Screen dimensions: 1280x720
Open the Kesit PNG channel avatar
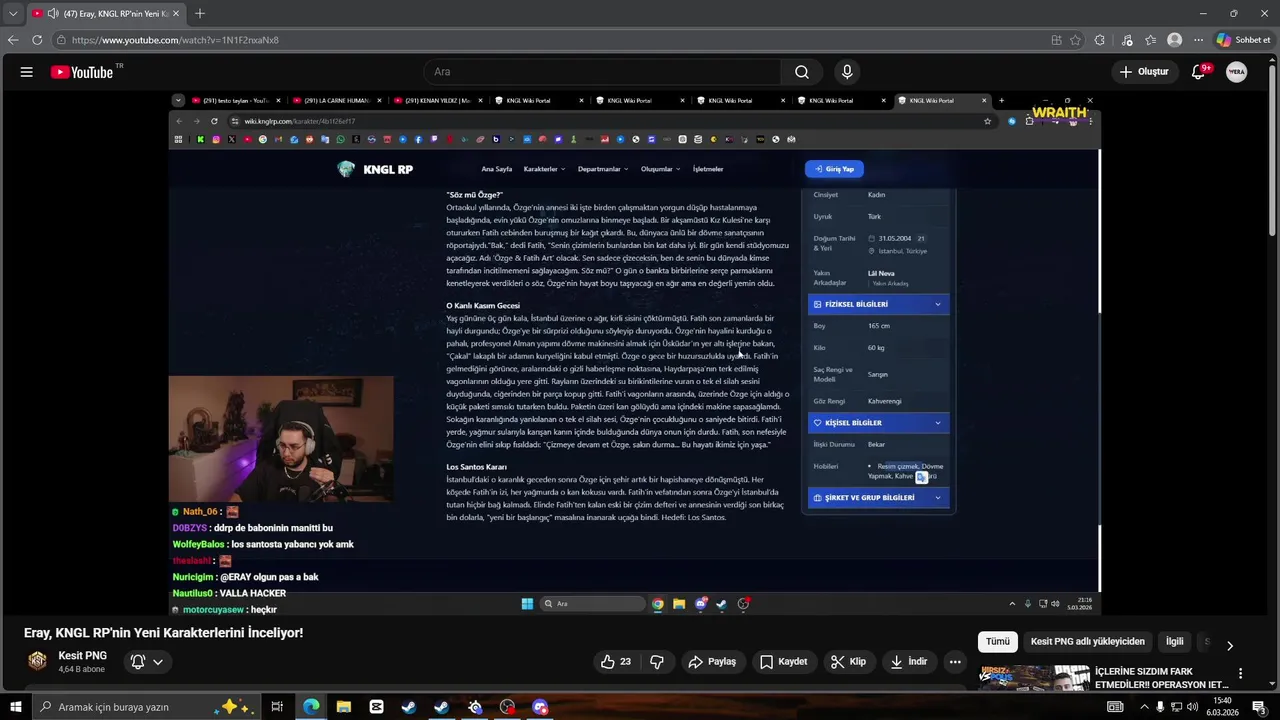38,661
